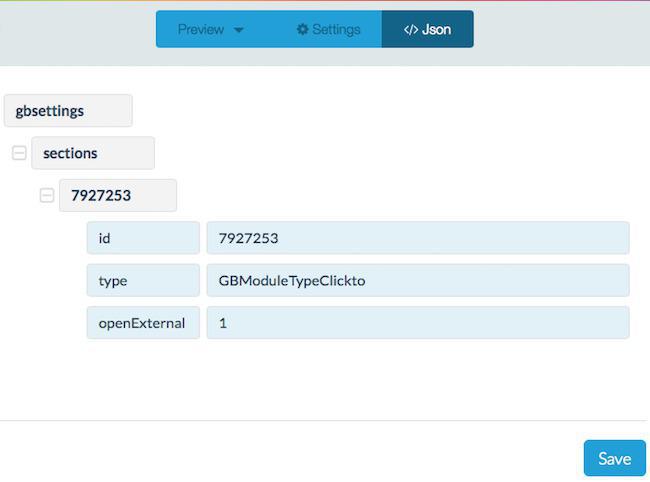
Task: Click the type key field
Action: point(143,281)
